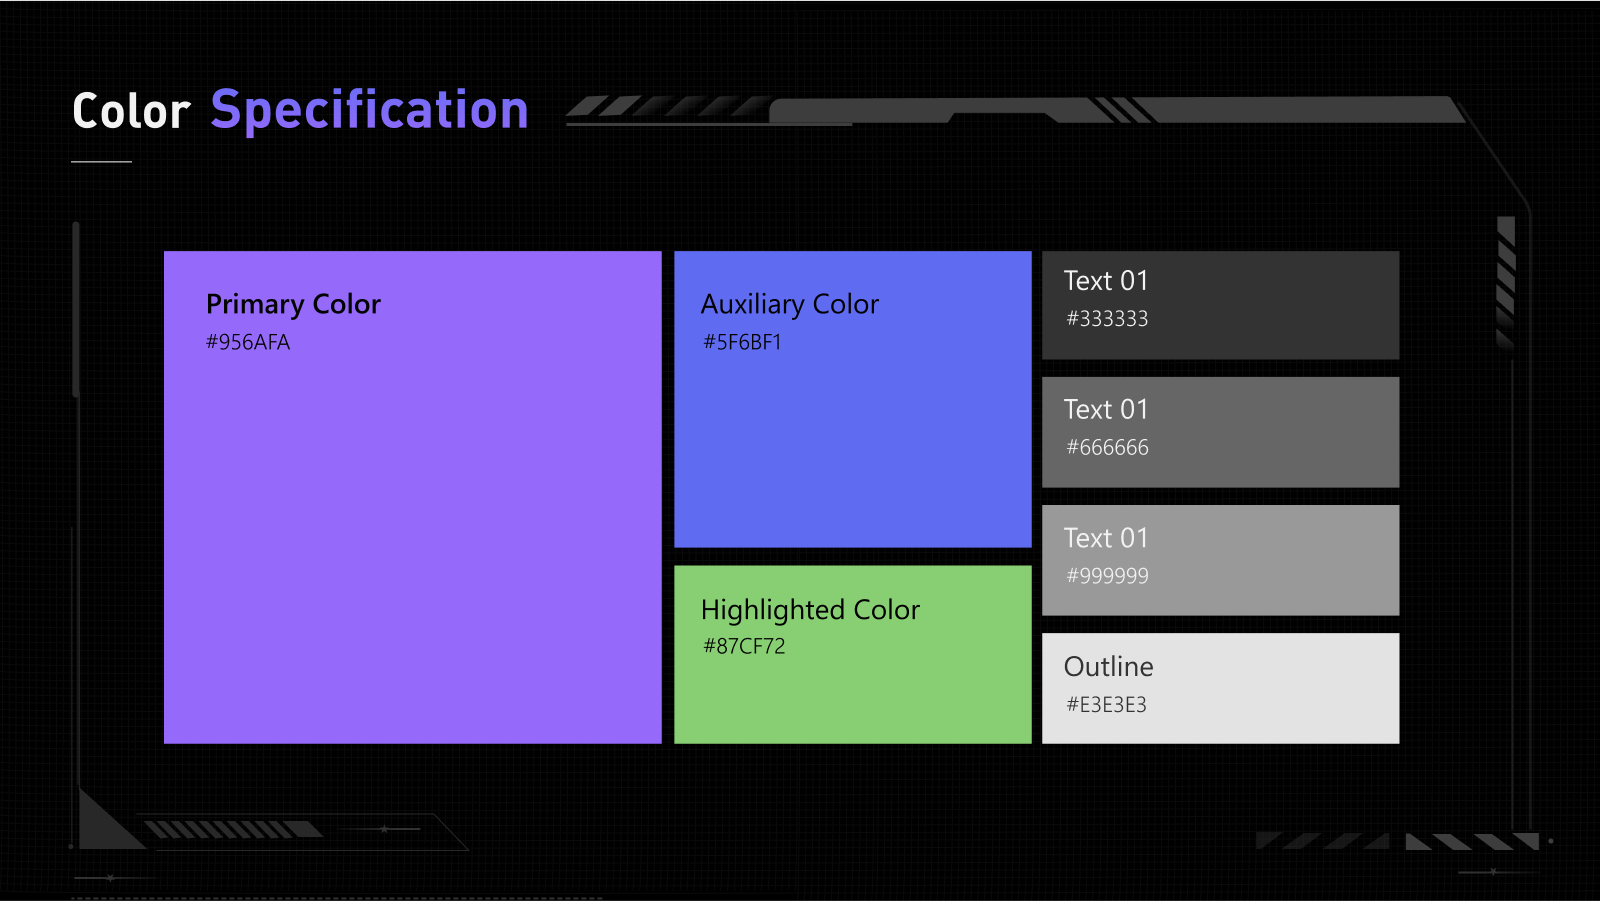Click the '#5F6BF1' hex code

coord(742,342)
